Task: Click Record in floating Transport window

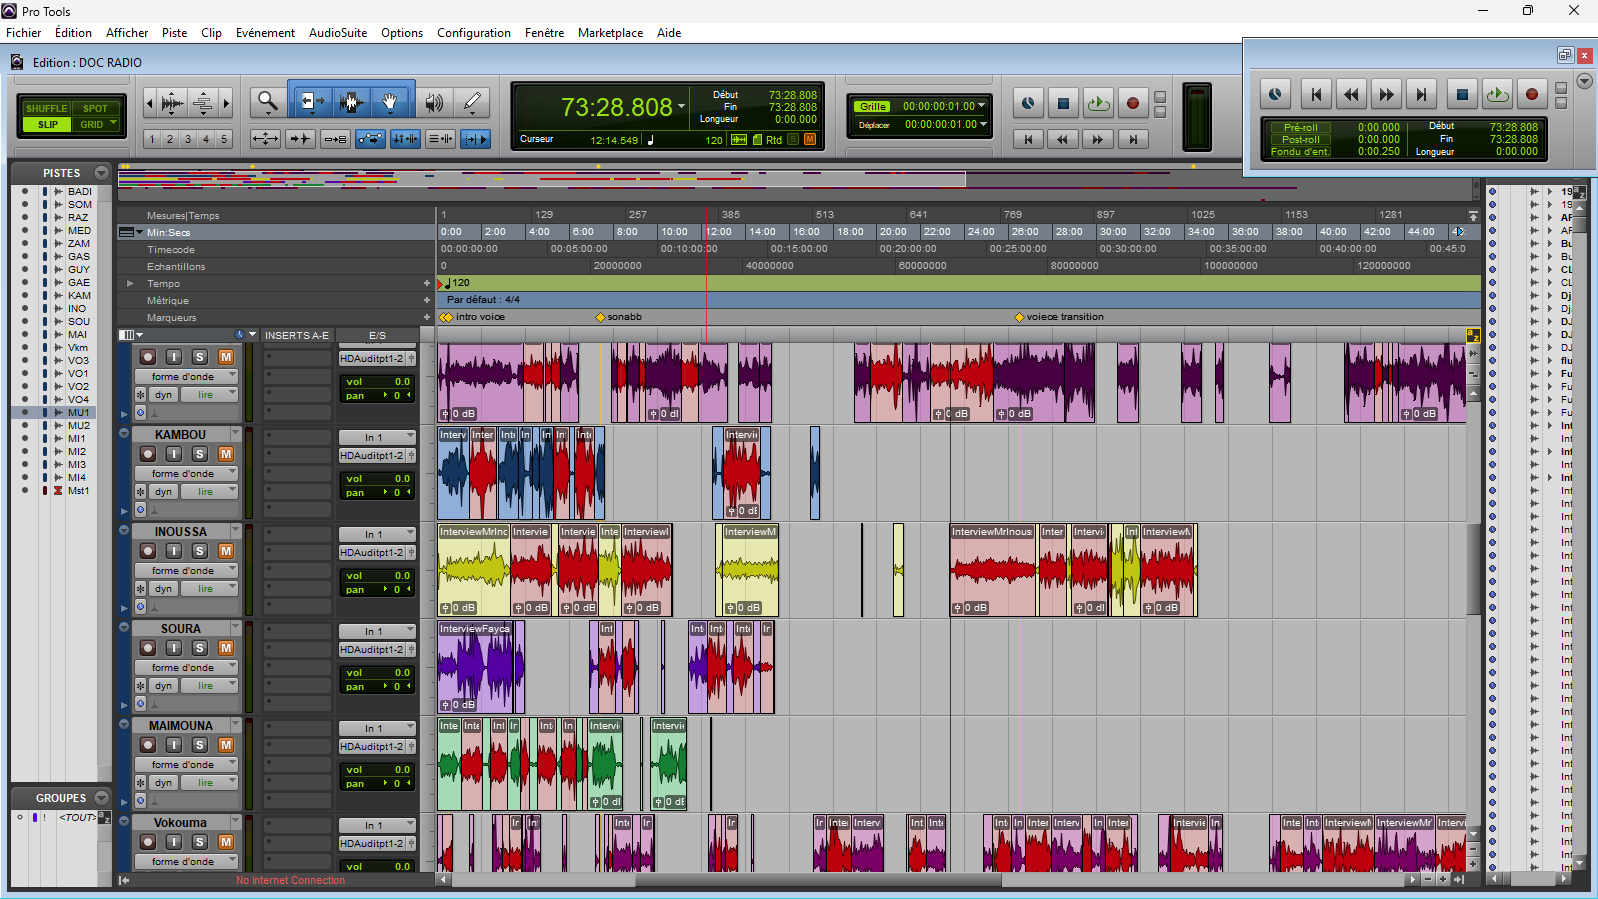Action: (x=1532, y=95)
